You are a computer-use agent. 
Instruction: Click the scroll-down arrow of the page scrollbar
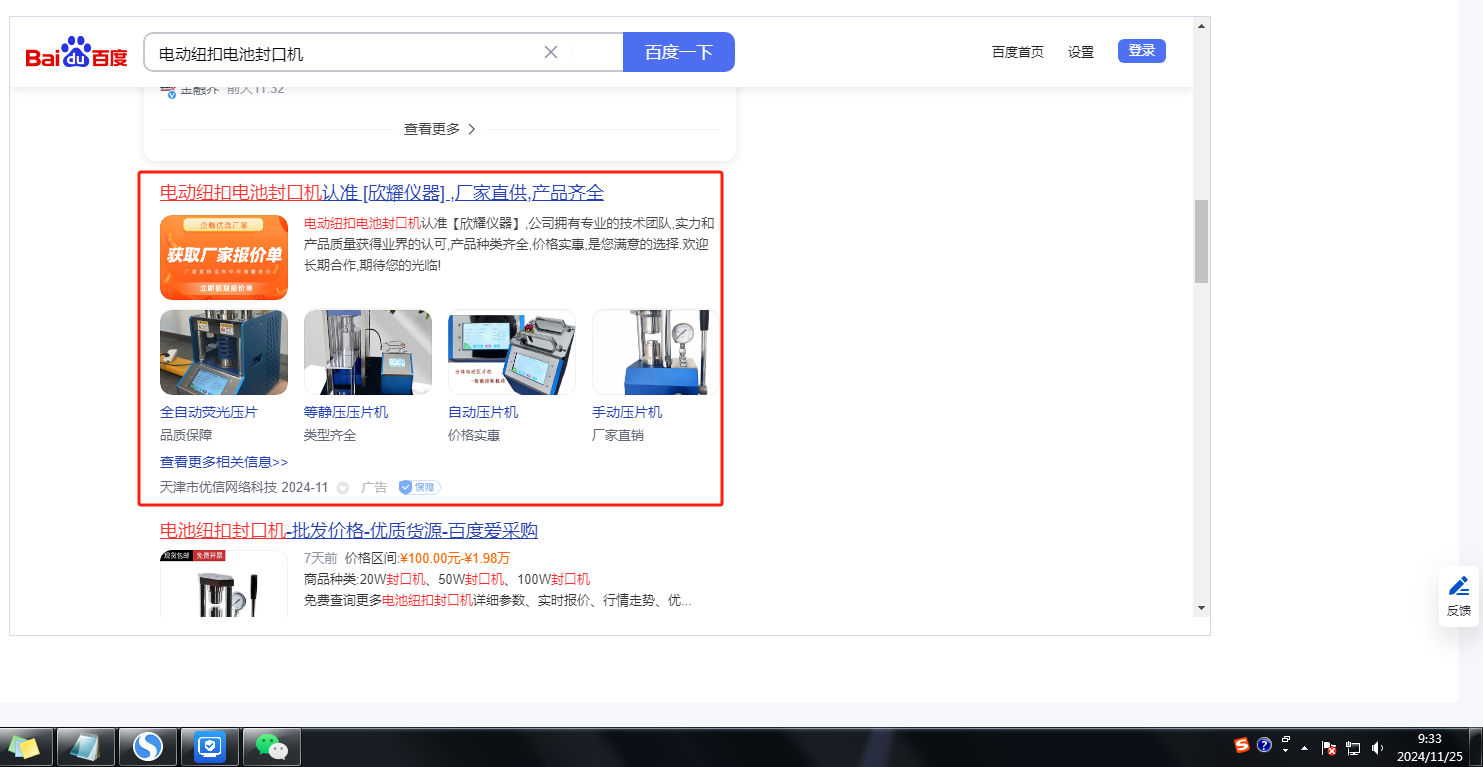(x=1201, y=607)
